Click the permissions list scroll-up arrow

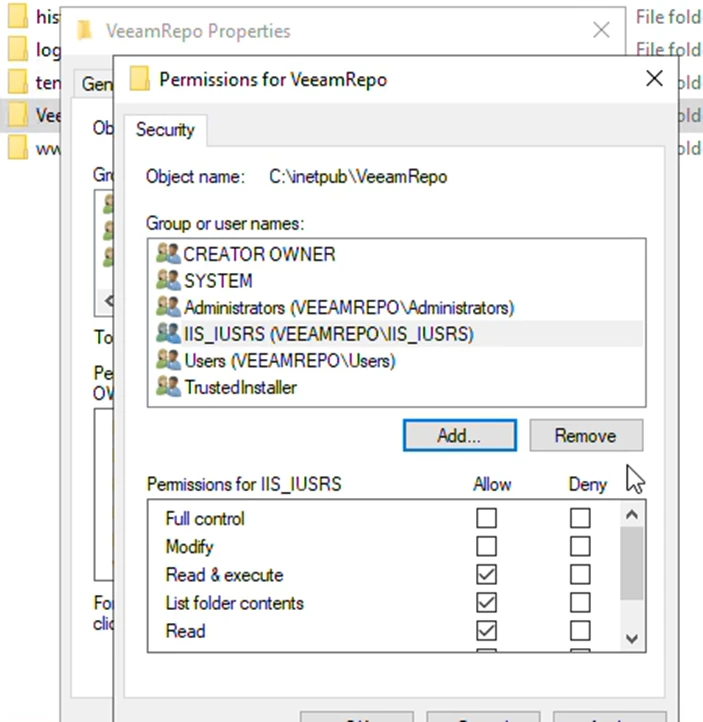click(x=632, y=514)
